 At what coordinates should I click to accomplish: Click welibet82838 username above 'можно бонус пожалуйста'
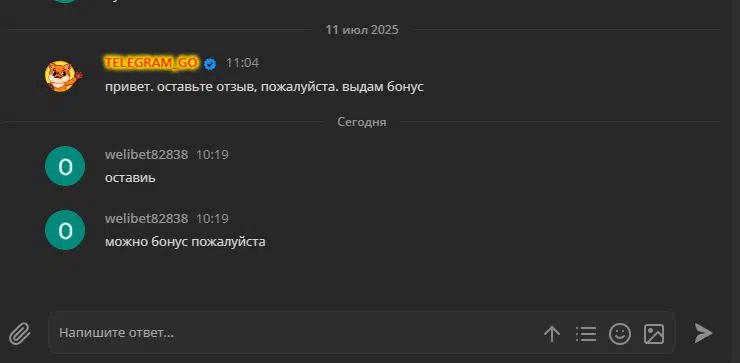click(x=146, y=219)
